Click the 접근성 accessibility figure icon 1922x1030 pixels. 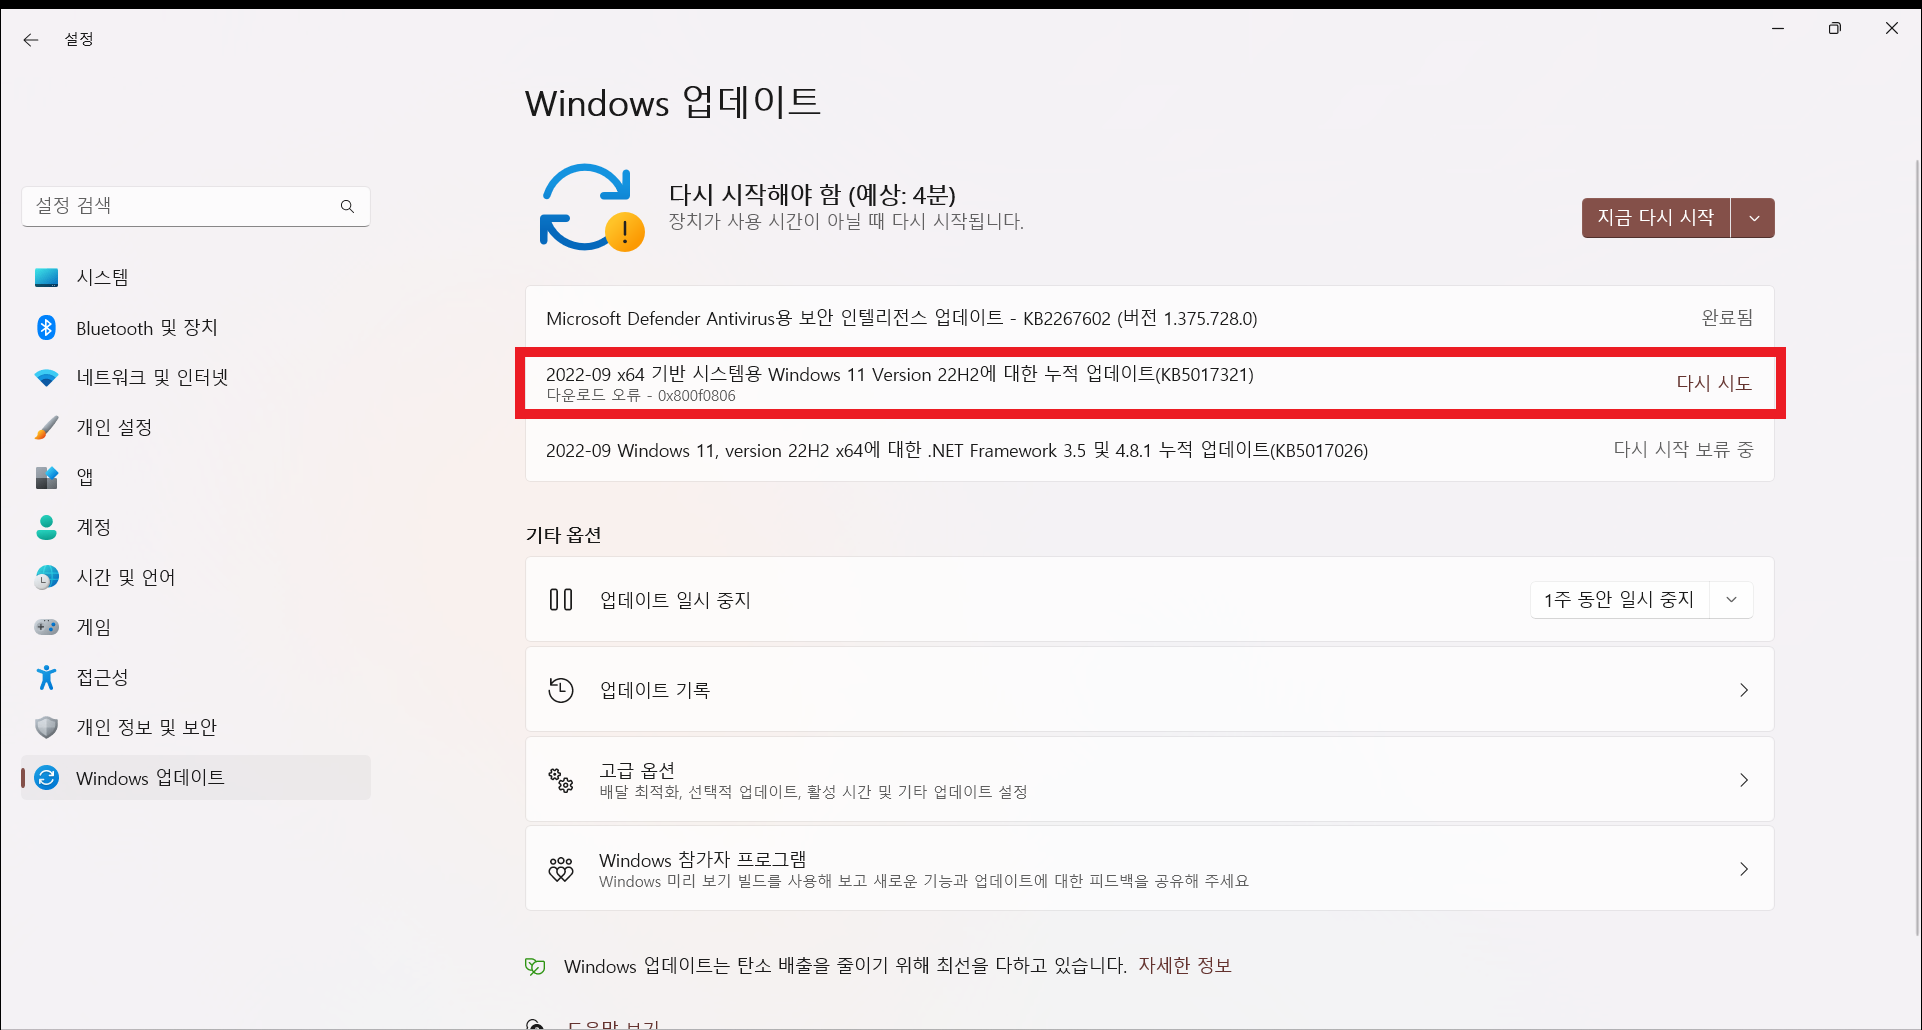point(46,677)
